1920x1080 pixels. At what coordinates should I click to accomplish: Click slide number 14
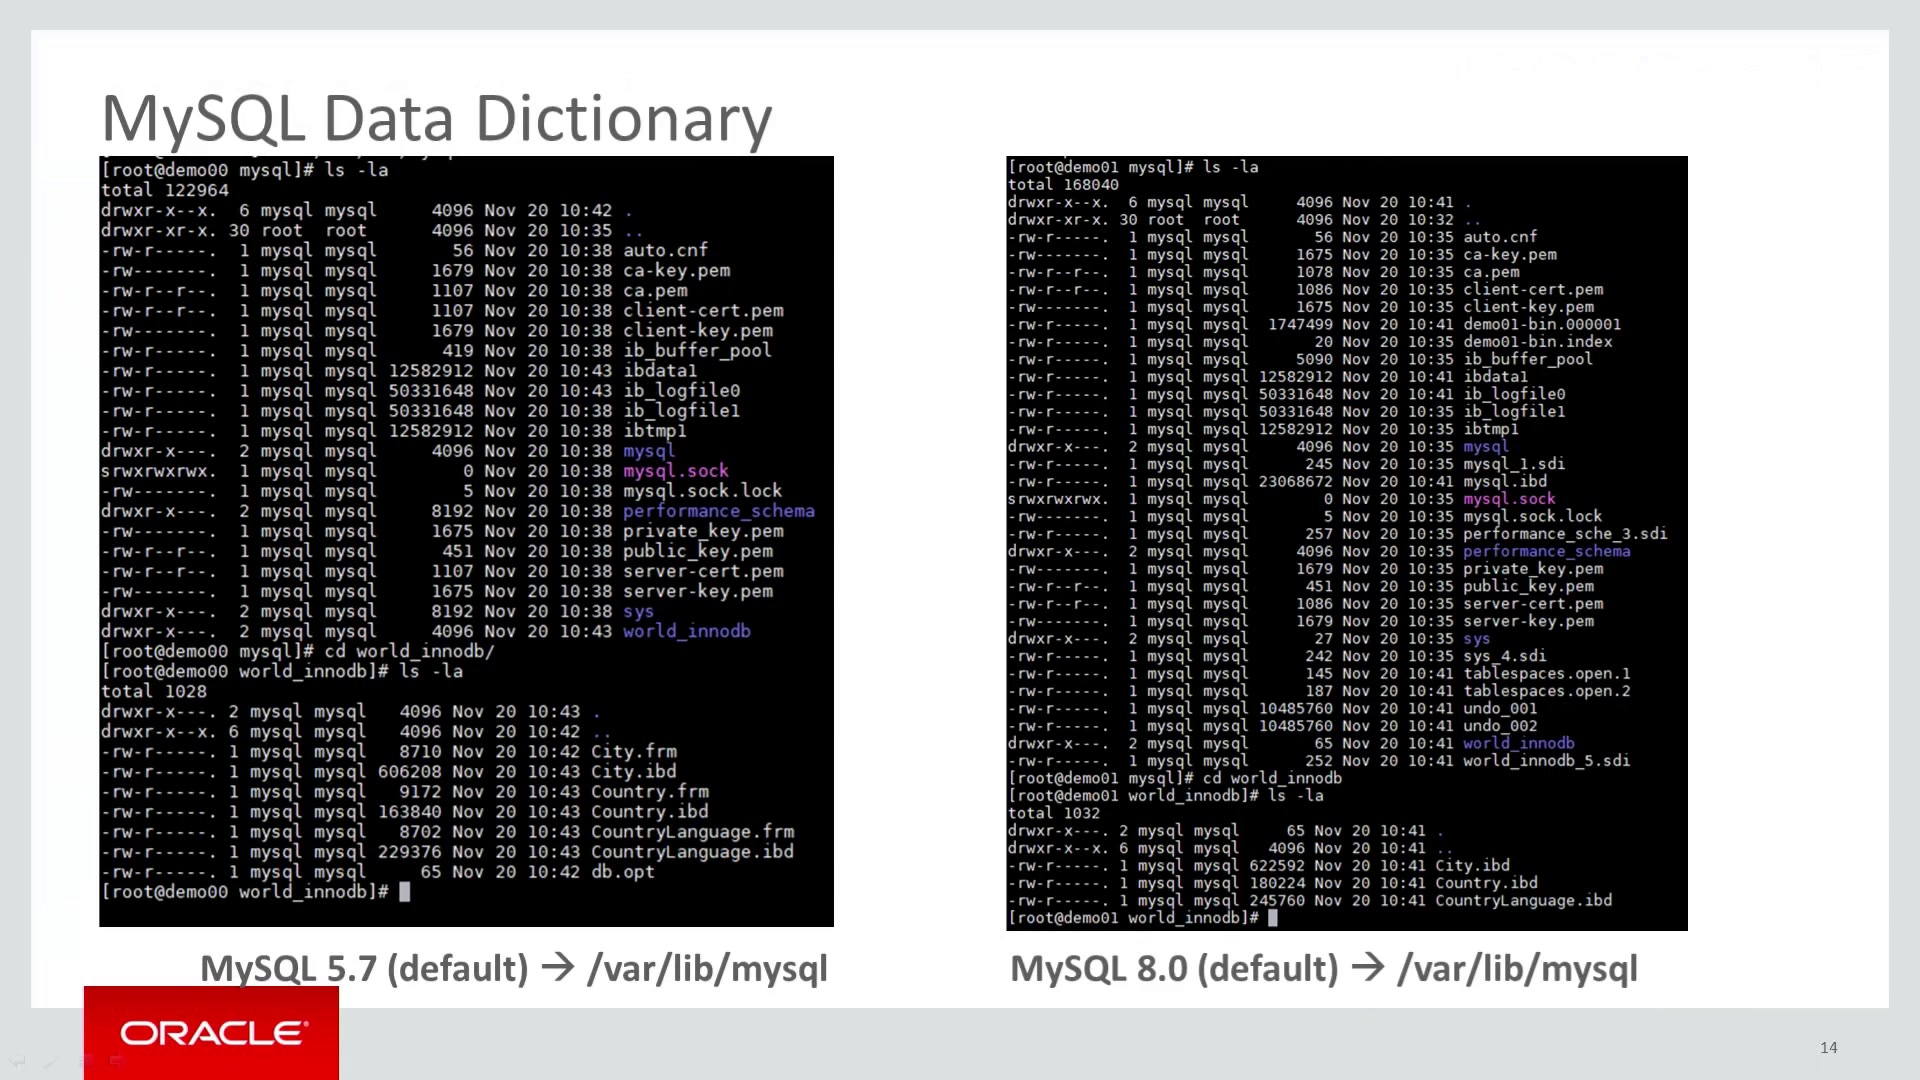pyautogui.click(x=1829, y=1047)
